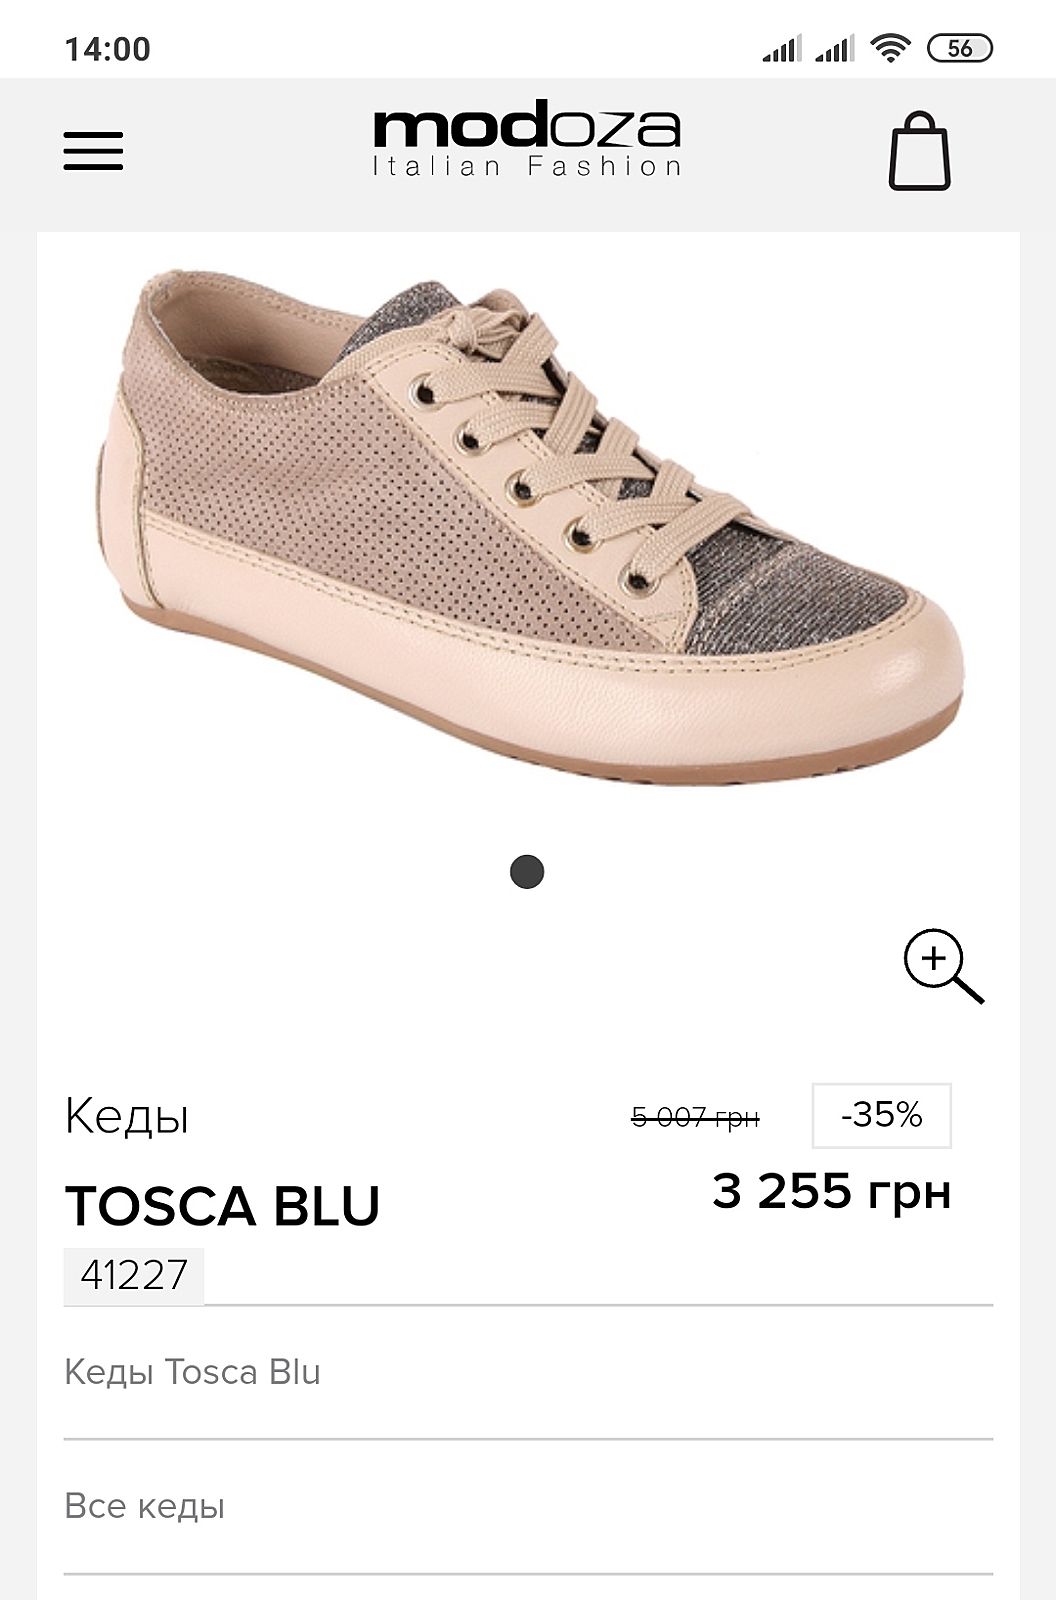Open the Кеды Tosca Blu link
The width and height of the screenshot is (1056, 1600).
coord(192,1372)
